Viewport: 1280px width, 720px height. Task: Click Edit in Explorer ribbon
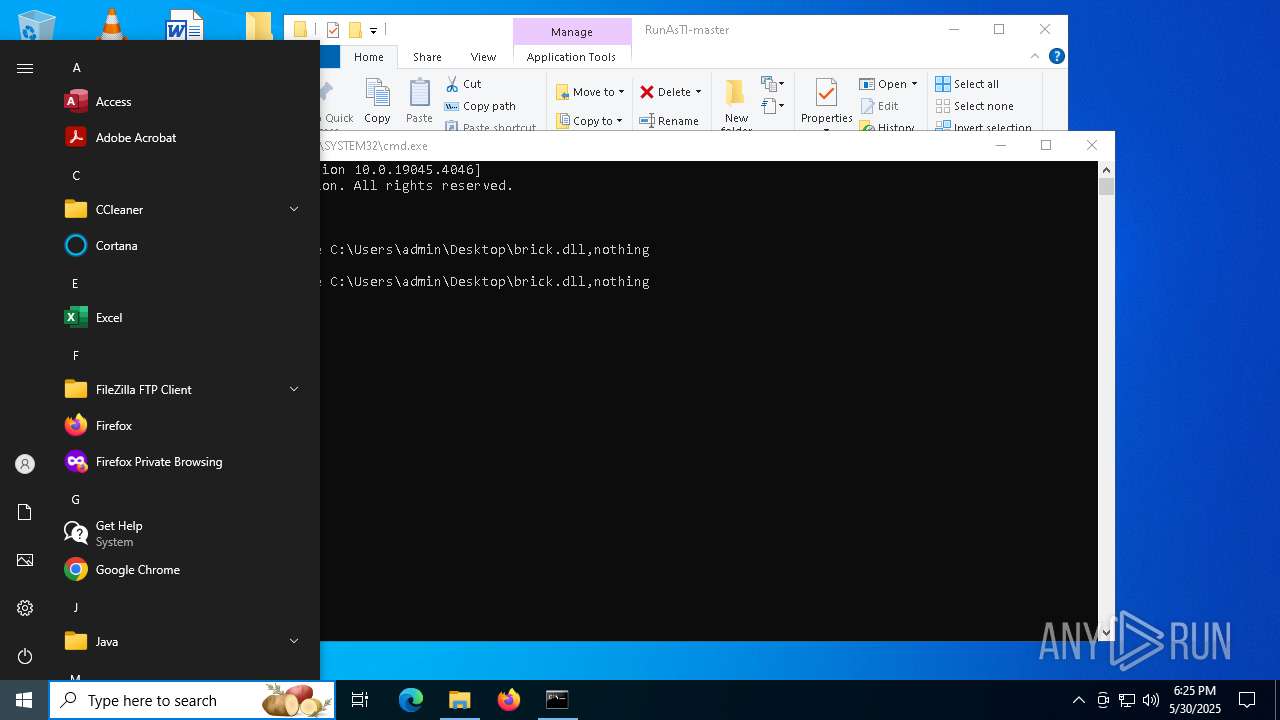[x=879, y=106]
